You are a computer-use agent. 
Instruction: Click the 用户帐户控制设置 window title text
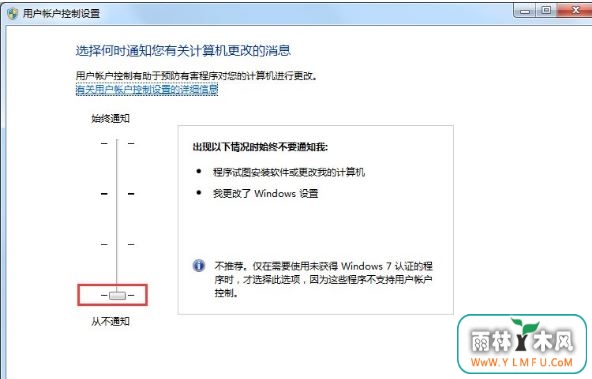tap(61, 14)
